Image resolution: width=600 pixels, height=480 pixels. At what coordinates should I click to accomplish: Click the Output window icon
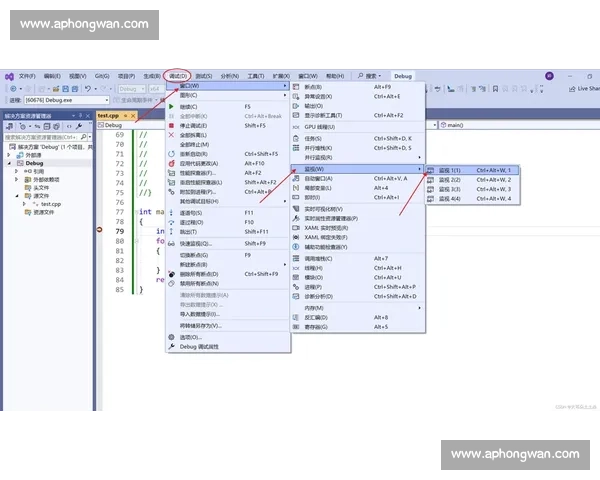(x=296, y=106)
